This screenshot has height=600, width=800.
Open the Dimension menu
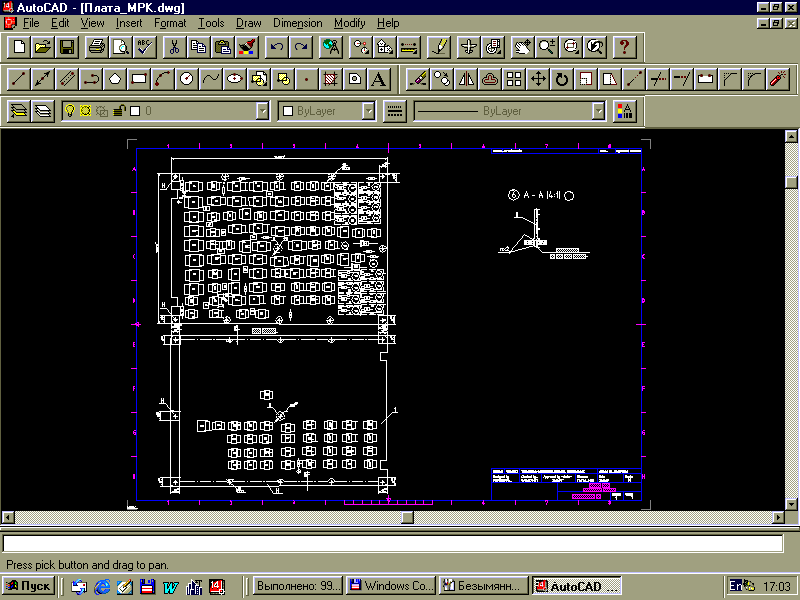[297, 23]
